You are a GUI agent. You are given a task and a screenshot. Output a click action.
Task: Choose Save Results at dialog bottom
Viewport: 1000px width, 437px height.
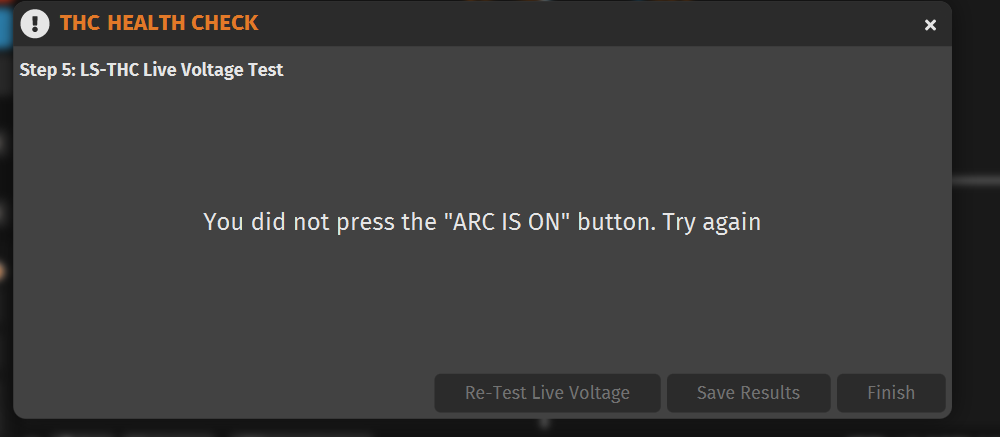pyautogui.click(x=748, y=392)
